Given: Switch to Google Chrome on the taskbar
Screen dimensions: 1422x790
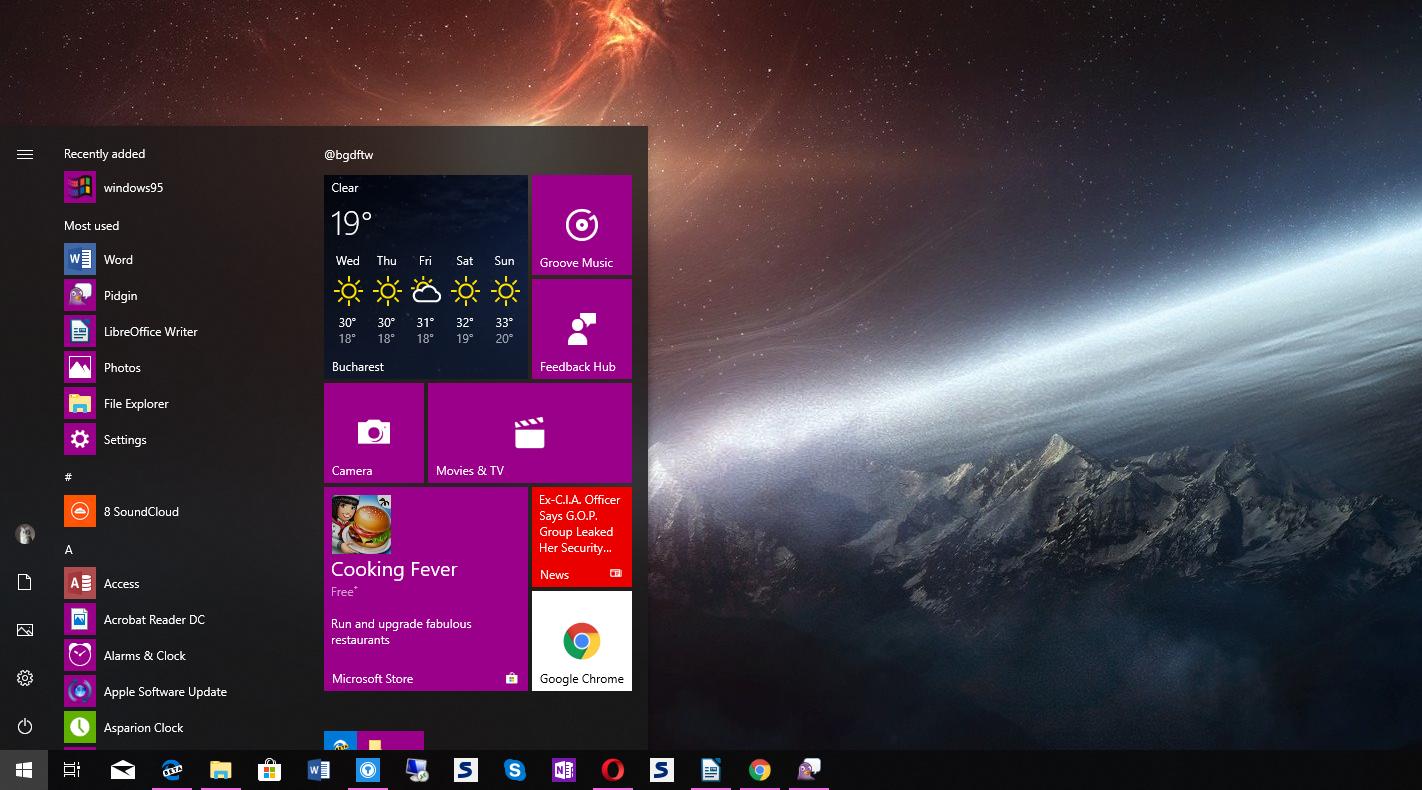Looking at the screenshot, I should click(760, 770).
